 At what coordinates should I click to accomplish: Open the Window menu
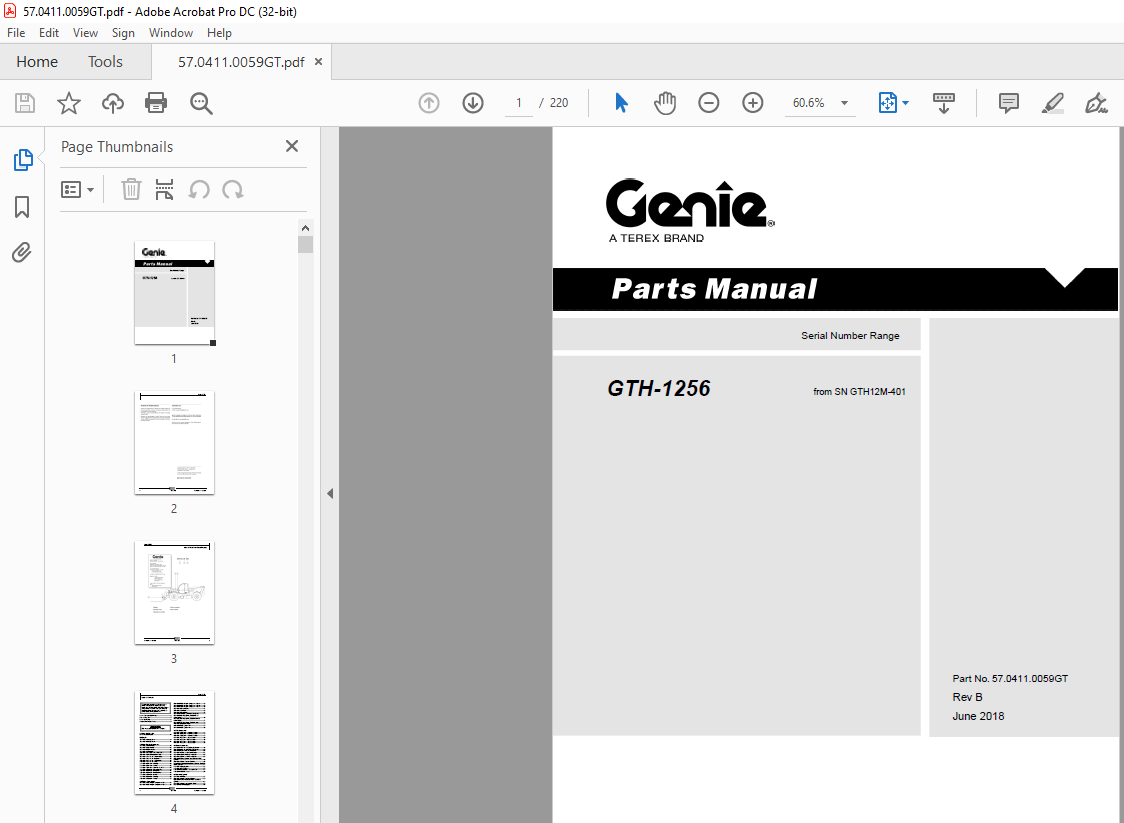coord(171,33)
